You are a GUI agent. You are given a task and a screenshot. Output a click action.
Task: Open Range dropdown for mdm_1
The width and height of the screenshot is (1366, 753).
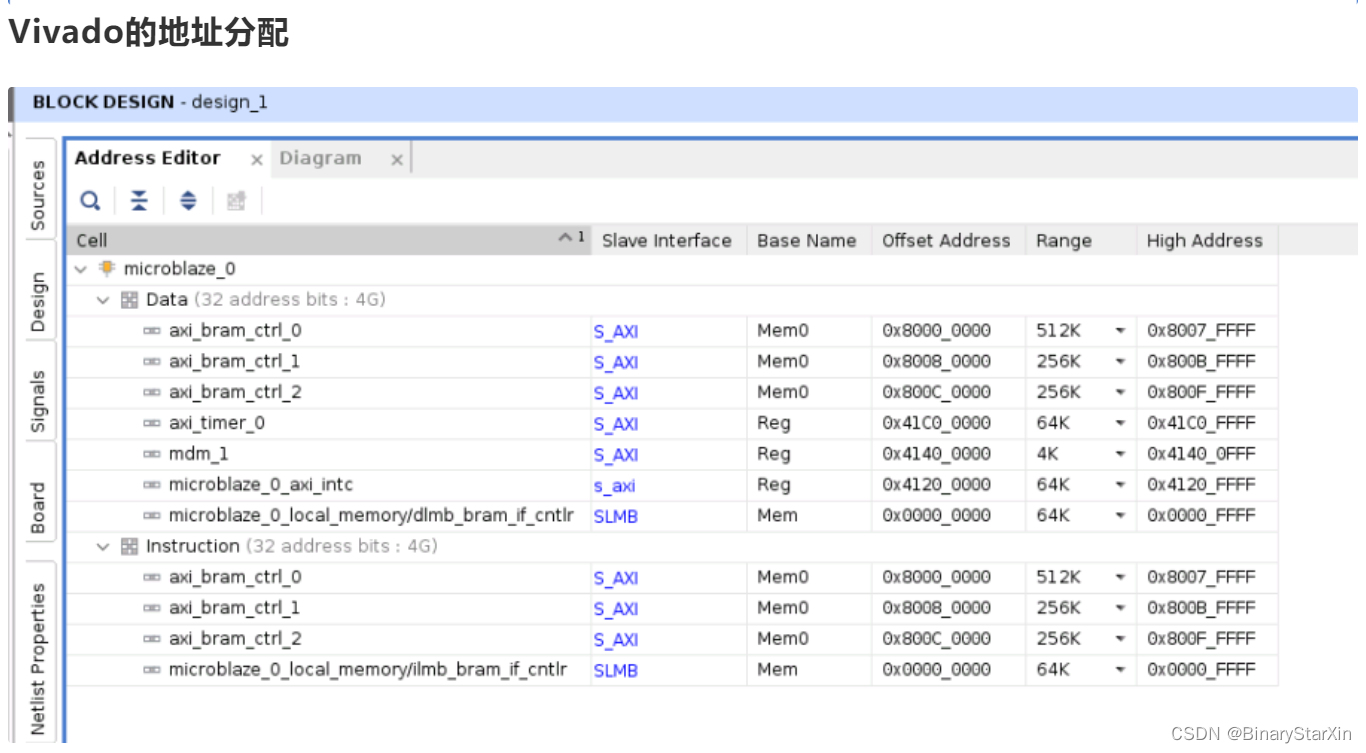coord(1120,455)
